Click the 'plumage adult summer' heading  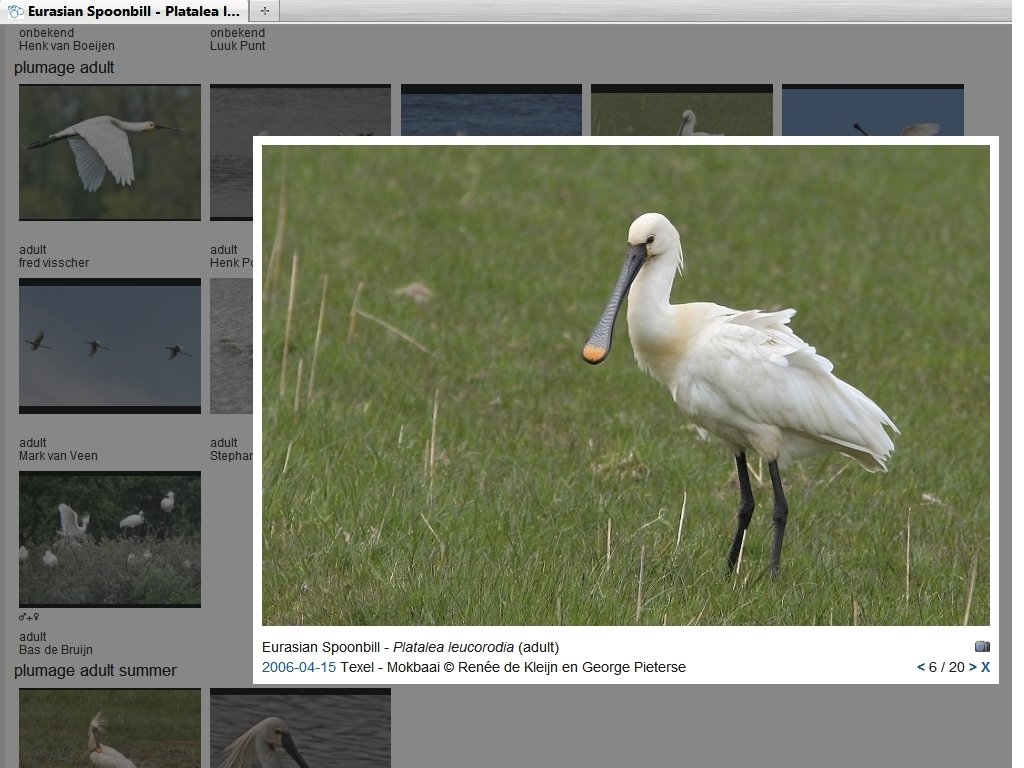[x=95, y=671]
